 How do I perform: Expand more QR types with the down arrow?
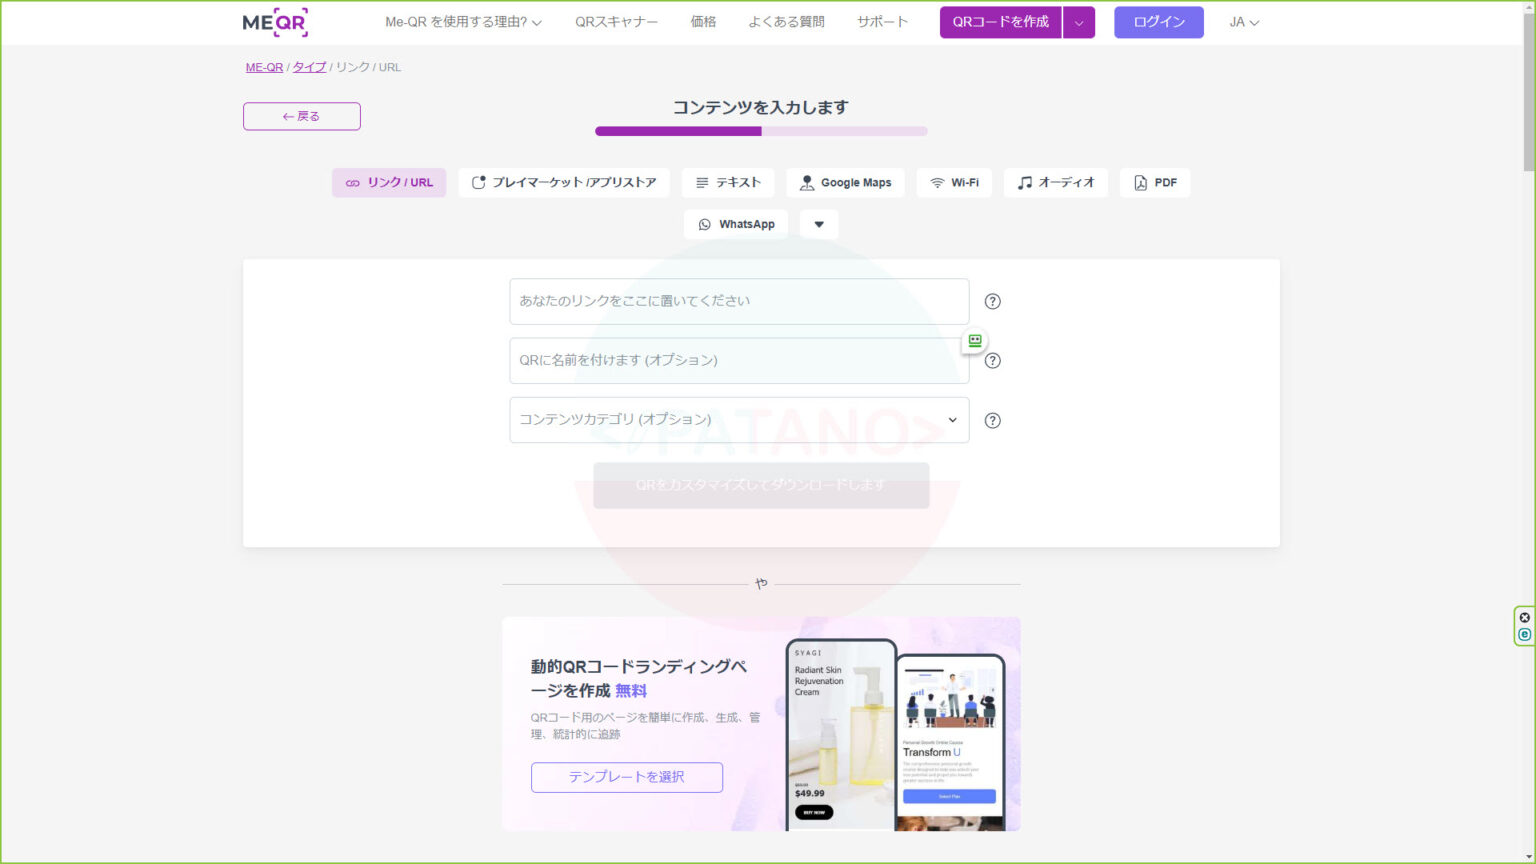point(819,224)
